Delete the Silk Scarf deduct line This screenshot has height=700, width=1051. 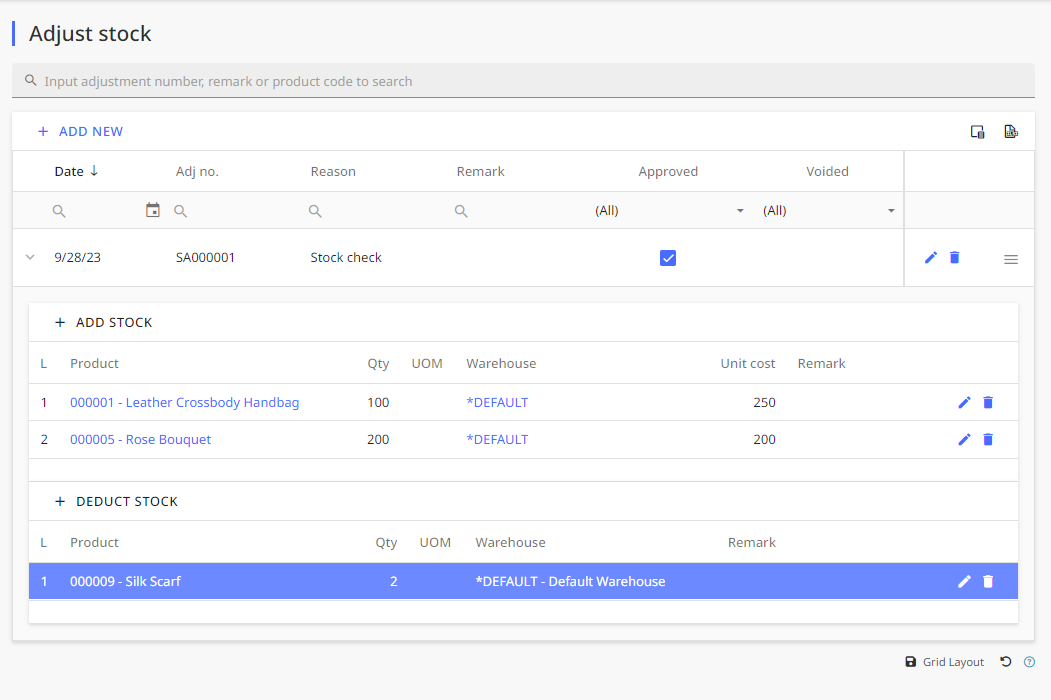[x=988, y=581]
